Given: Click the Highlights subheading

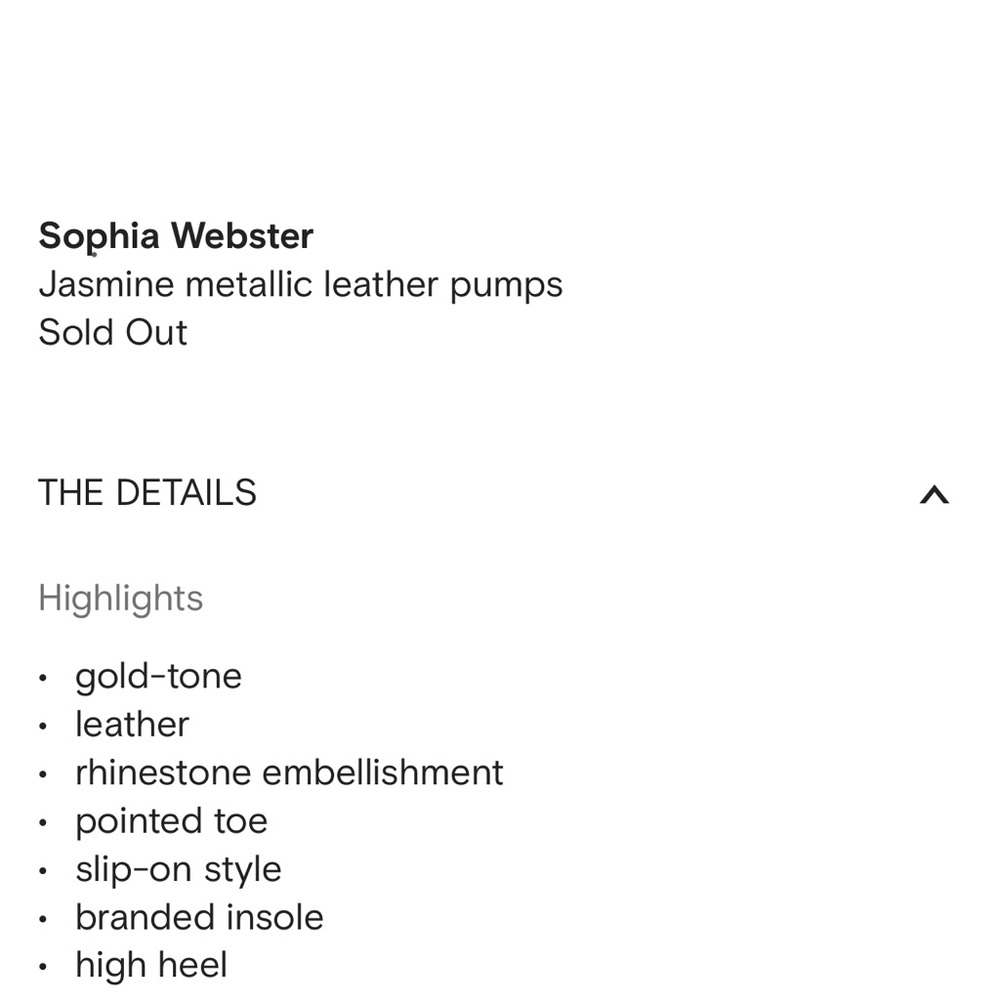Looking at the screenshot, I should [121, 599].
